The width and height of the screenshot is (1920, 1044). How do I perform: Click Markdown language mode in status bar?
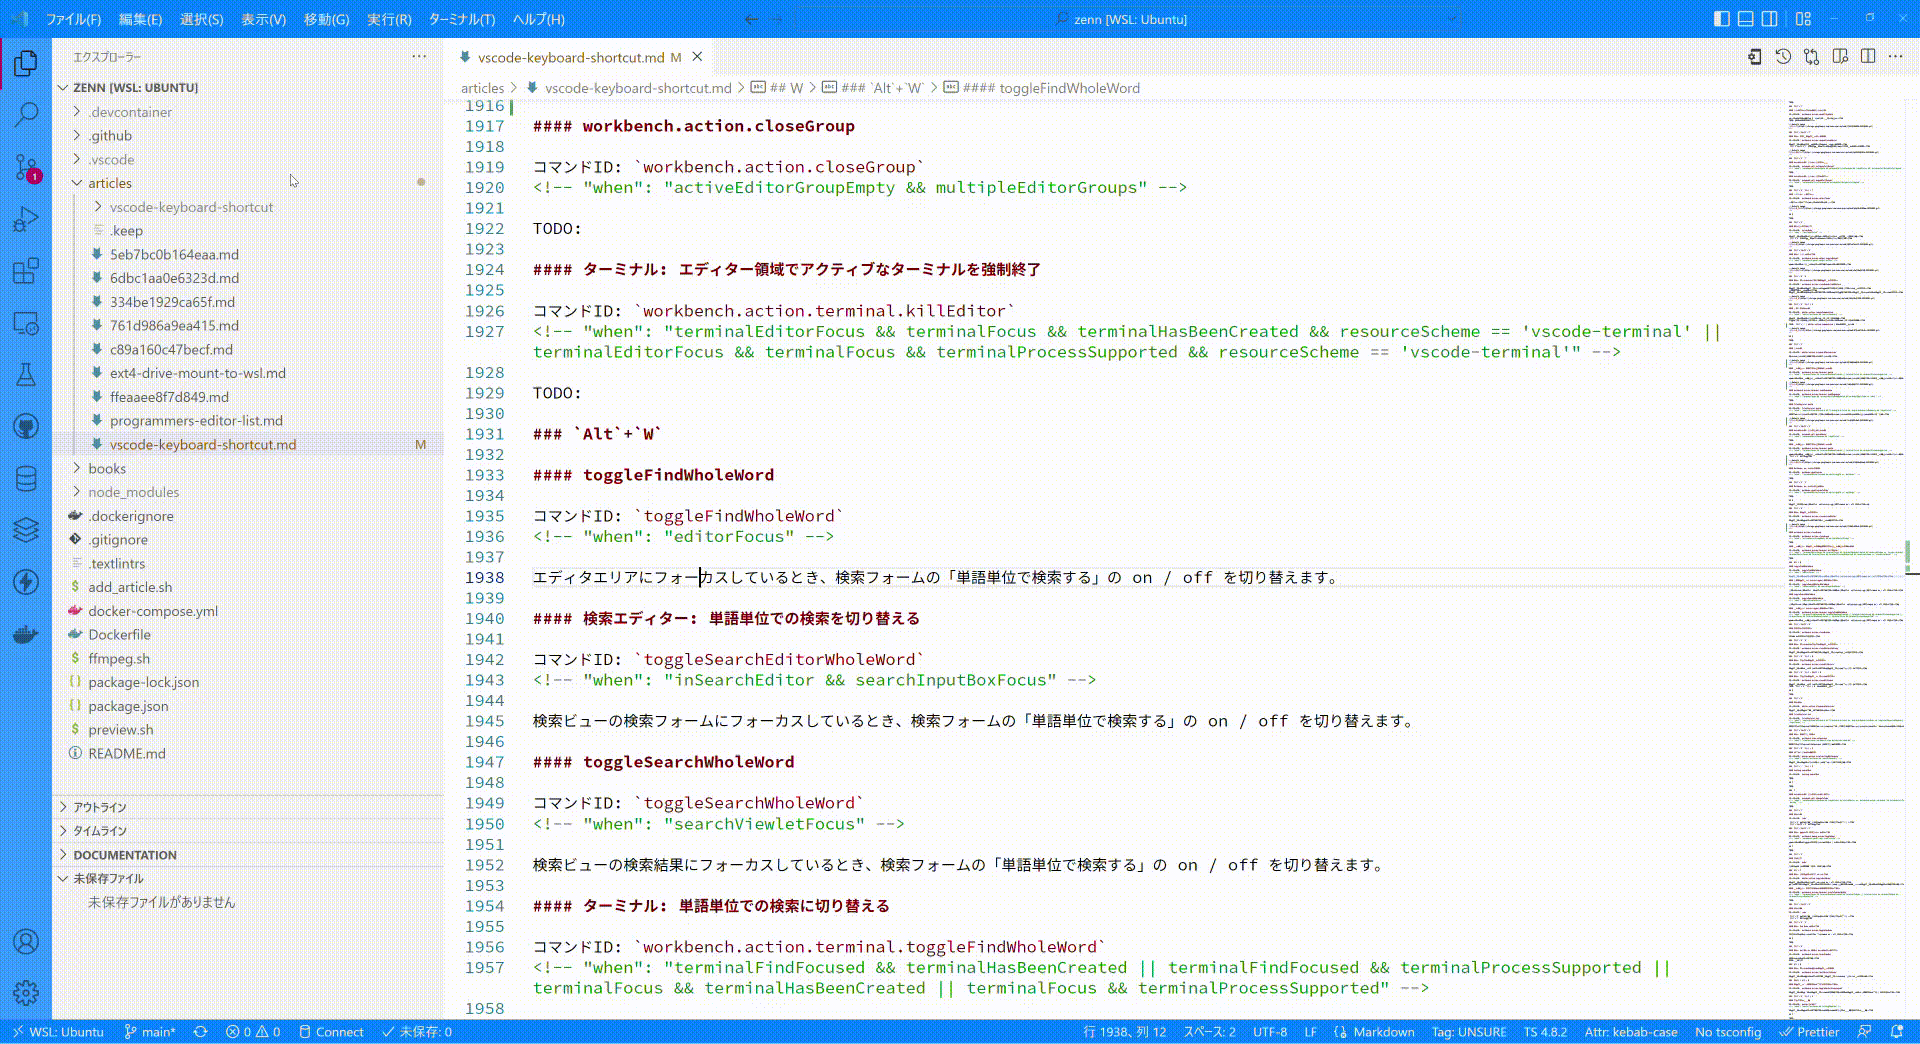[1384, 1032]
